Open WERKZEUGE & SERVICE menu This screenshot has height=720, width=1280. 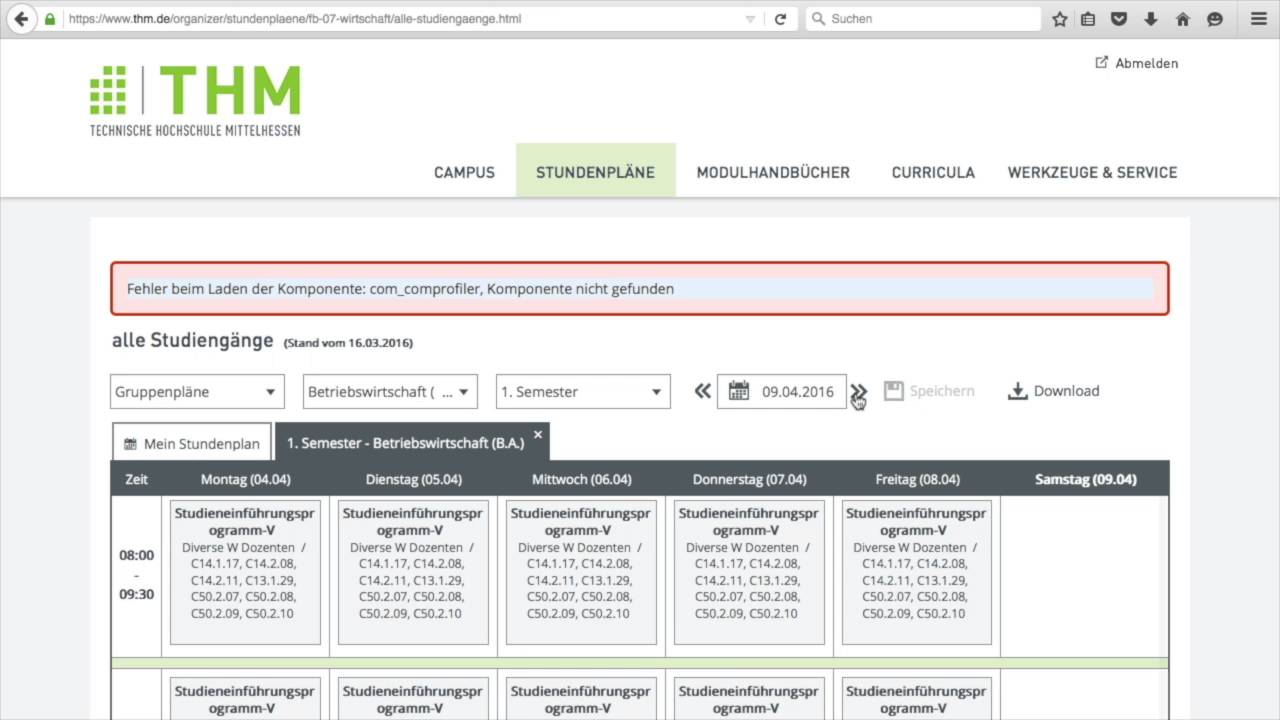point(1092,172)
